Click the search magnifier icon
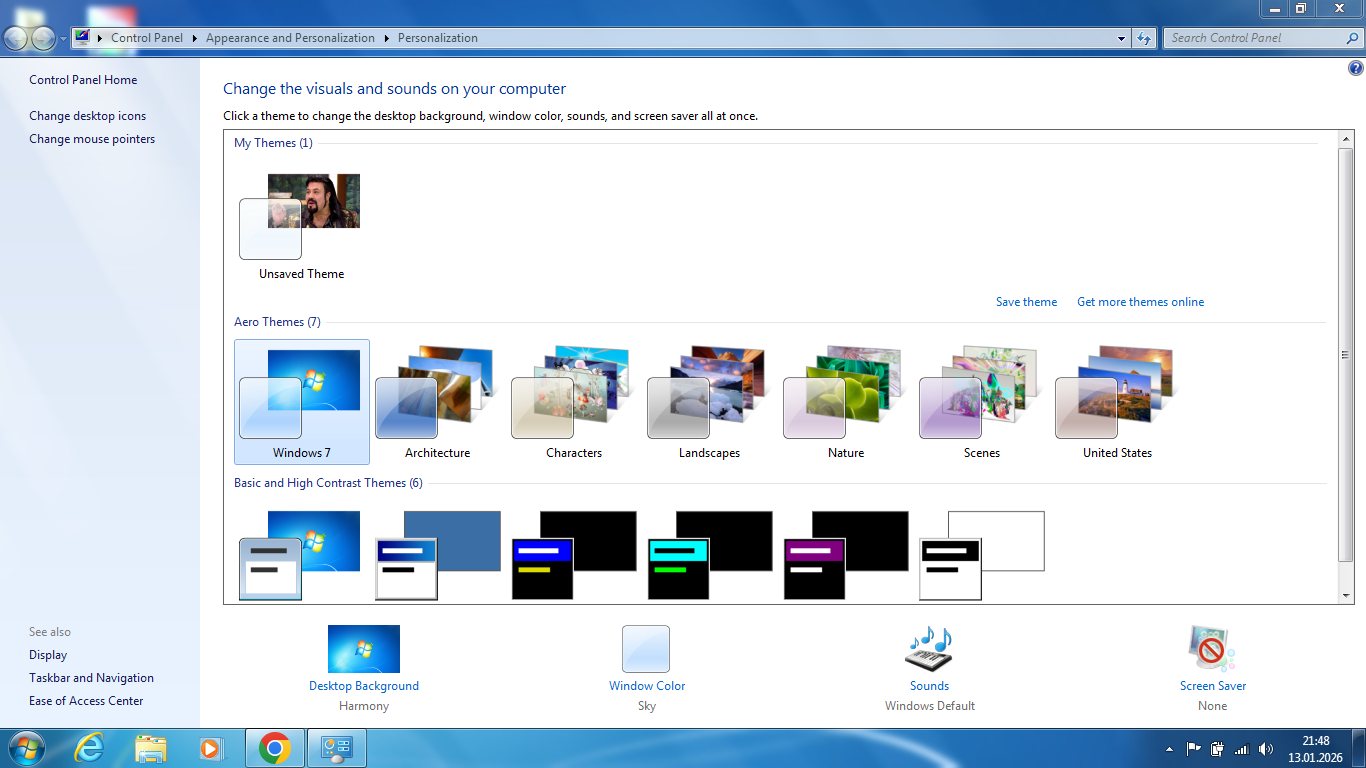Viewport: 1366px width, 768px height. tap(1352, 38)
